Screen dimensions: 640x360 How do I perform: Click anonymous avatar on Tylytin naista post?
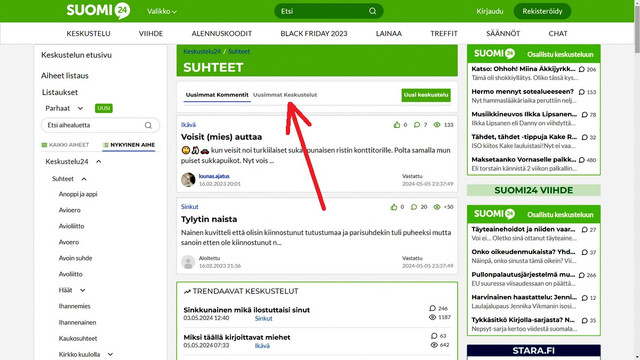[188, 262]
